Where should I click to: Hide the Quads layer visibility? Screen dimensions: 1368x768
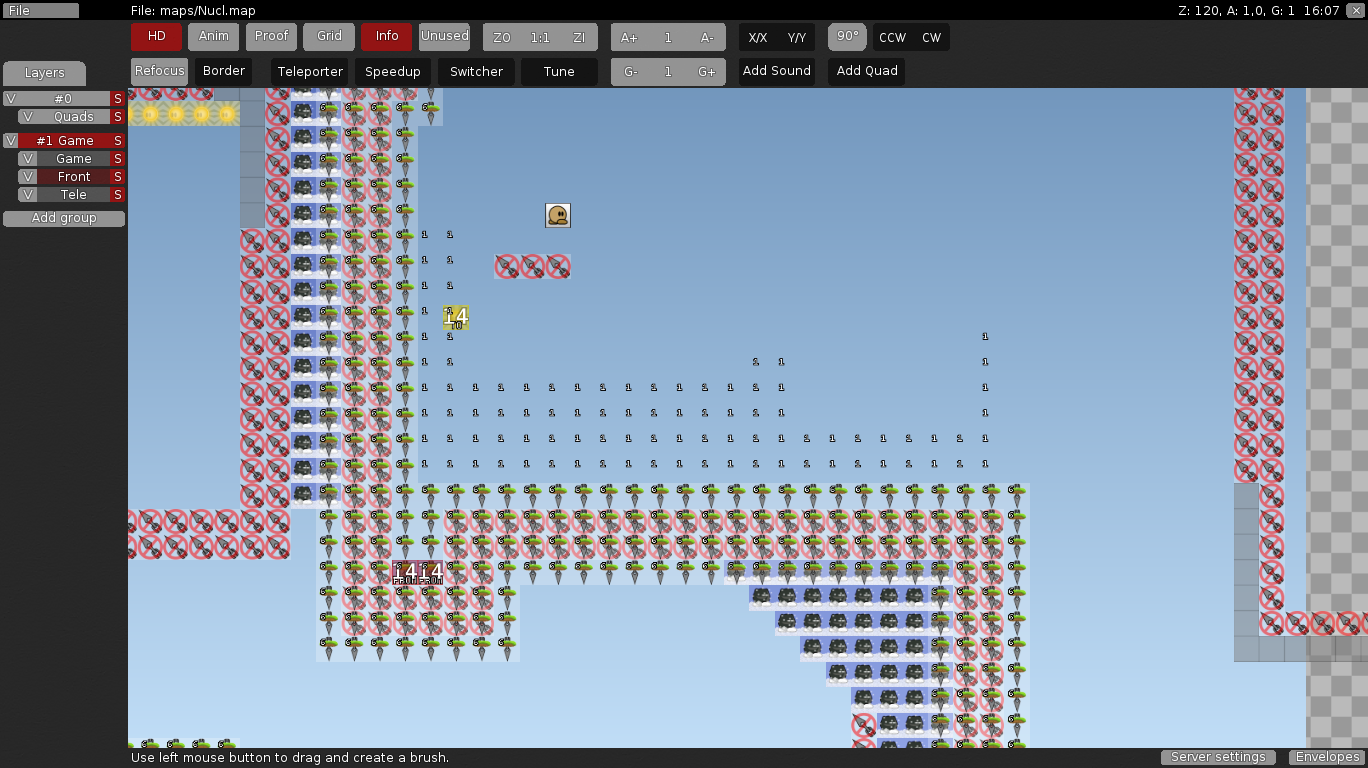pos(27,117)
